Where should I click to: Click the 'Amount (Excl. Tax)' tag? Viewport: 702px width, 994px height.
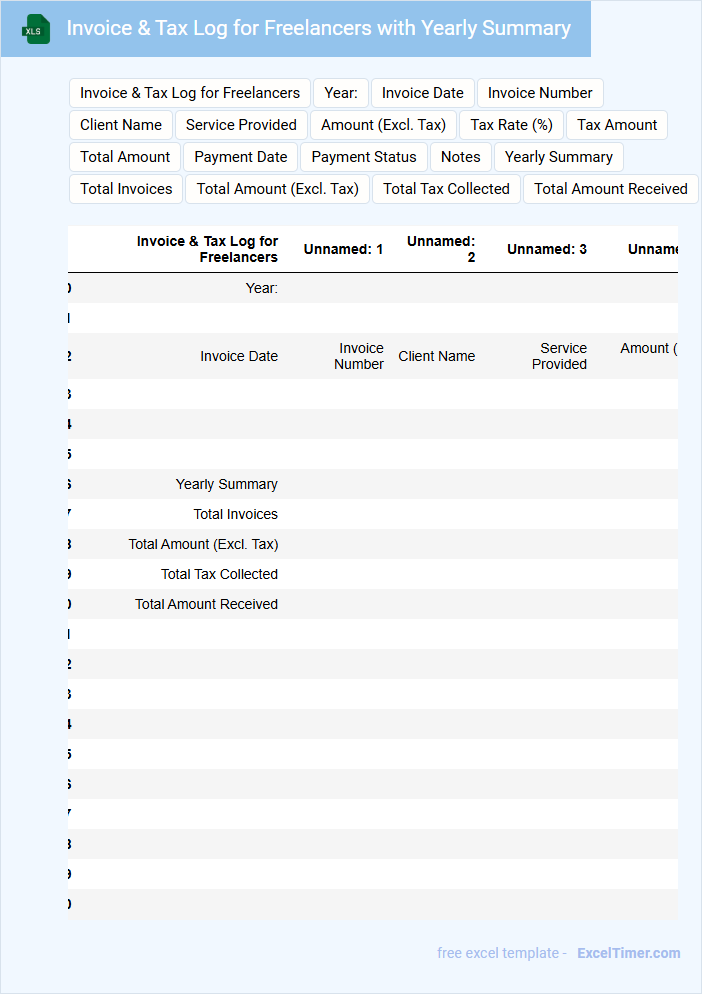pyautogui.click(x=383, y=125)
